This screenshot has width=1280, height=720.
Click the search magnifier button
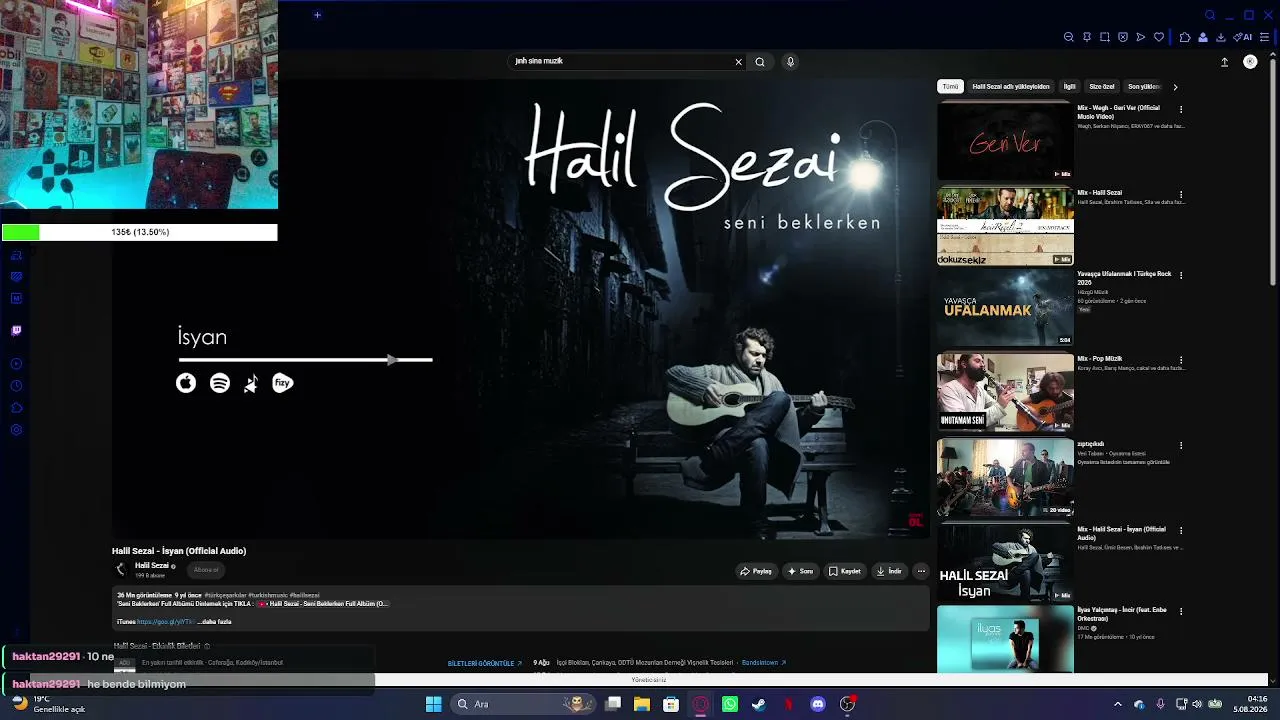760,62
